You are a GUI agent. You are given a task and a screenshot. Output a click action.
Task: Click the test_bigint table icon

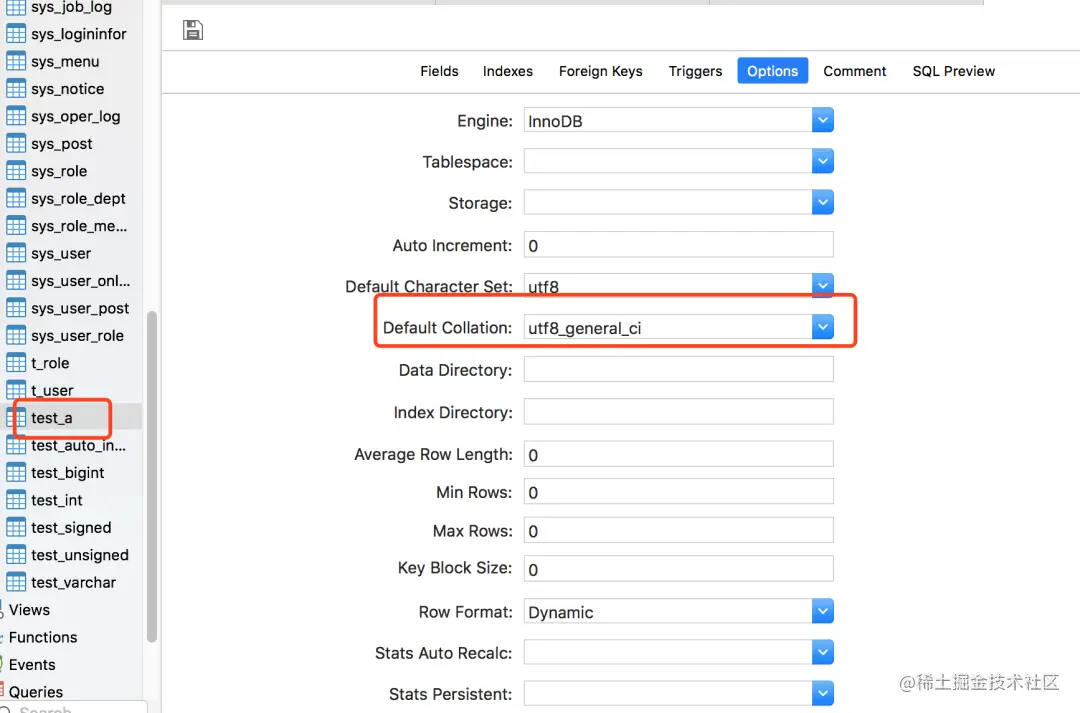(x=16, y=473)
